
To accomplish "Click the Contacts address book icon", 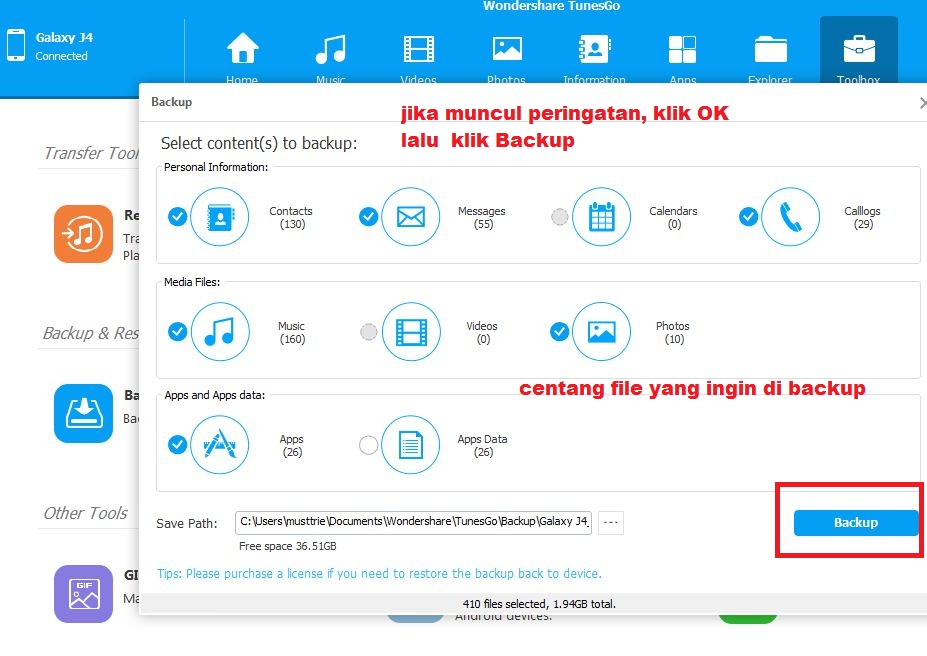I will pyautogui.click(x=220, y=217).
